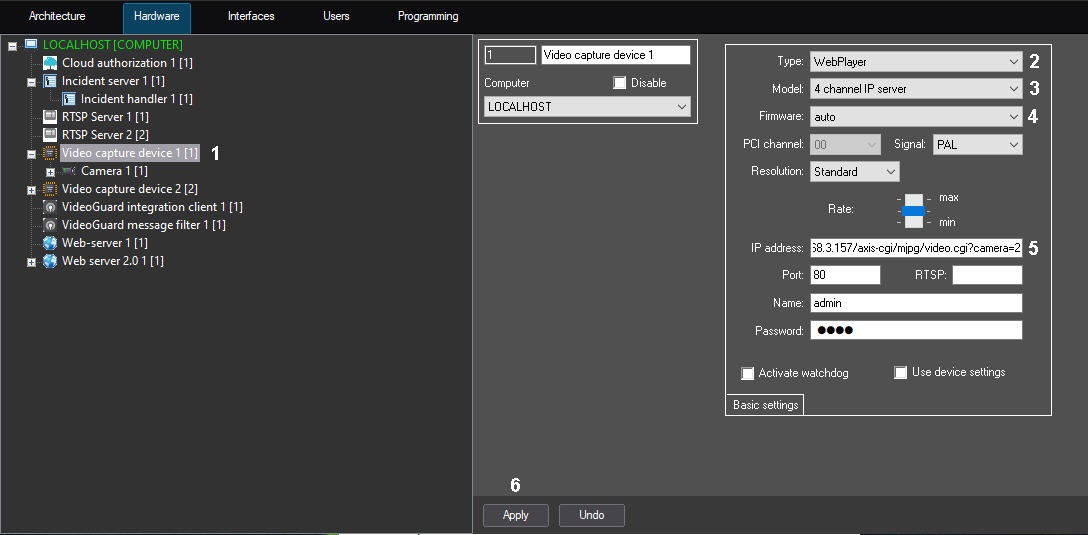Open the Computer dropdown showing LOCALHOST
Screen dimensions: 1088x535
(x=587, y=107)
